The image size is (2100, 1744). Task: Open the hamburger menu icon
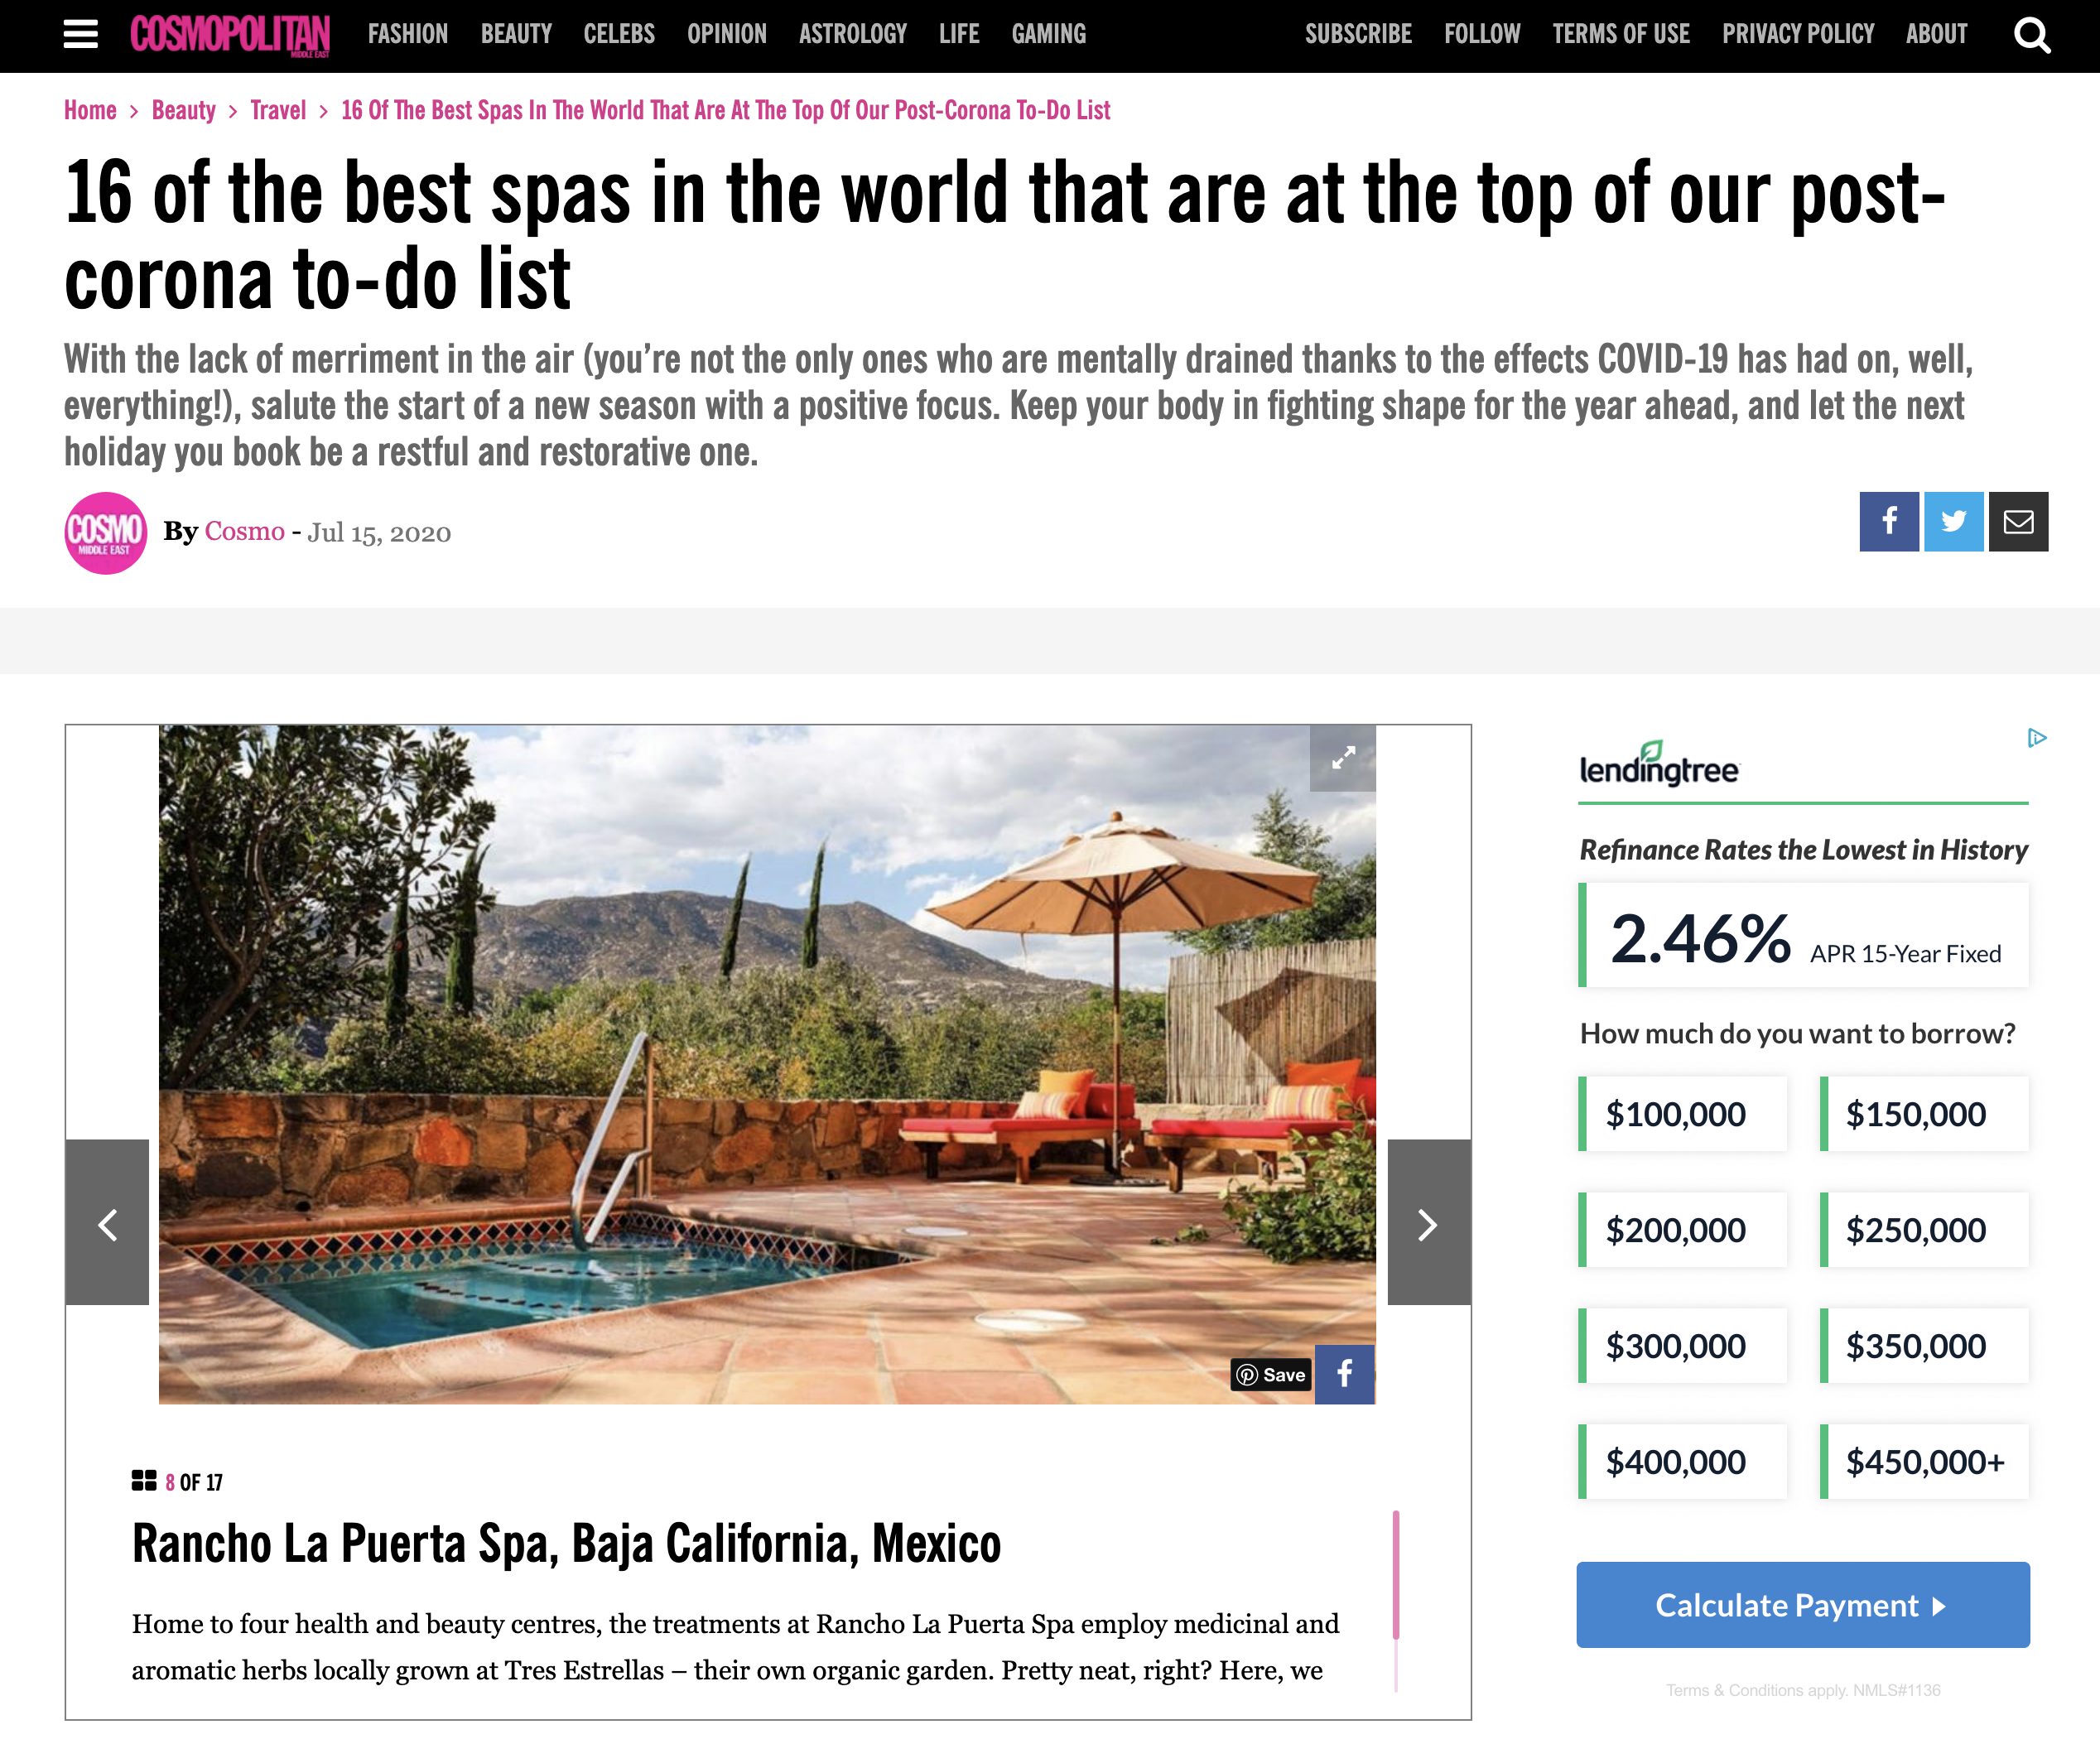[80, 33]
